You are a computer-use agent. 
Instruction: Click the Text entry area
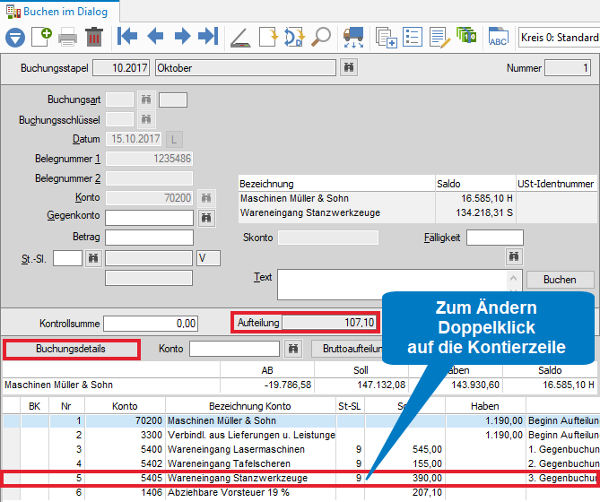pos(392,284)
